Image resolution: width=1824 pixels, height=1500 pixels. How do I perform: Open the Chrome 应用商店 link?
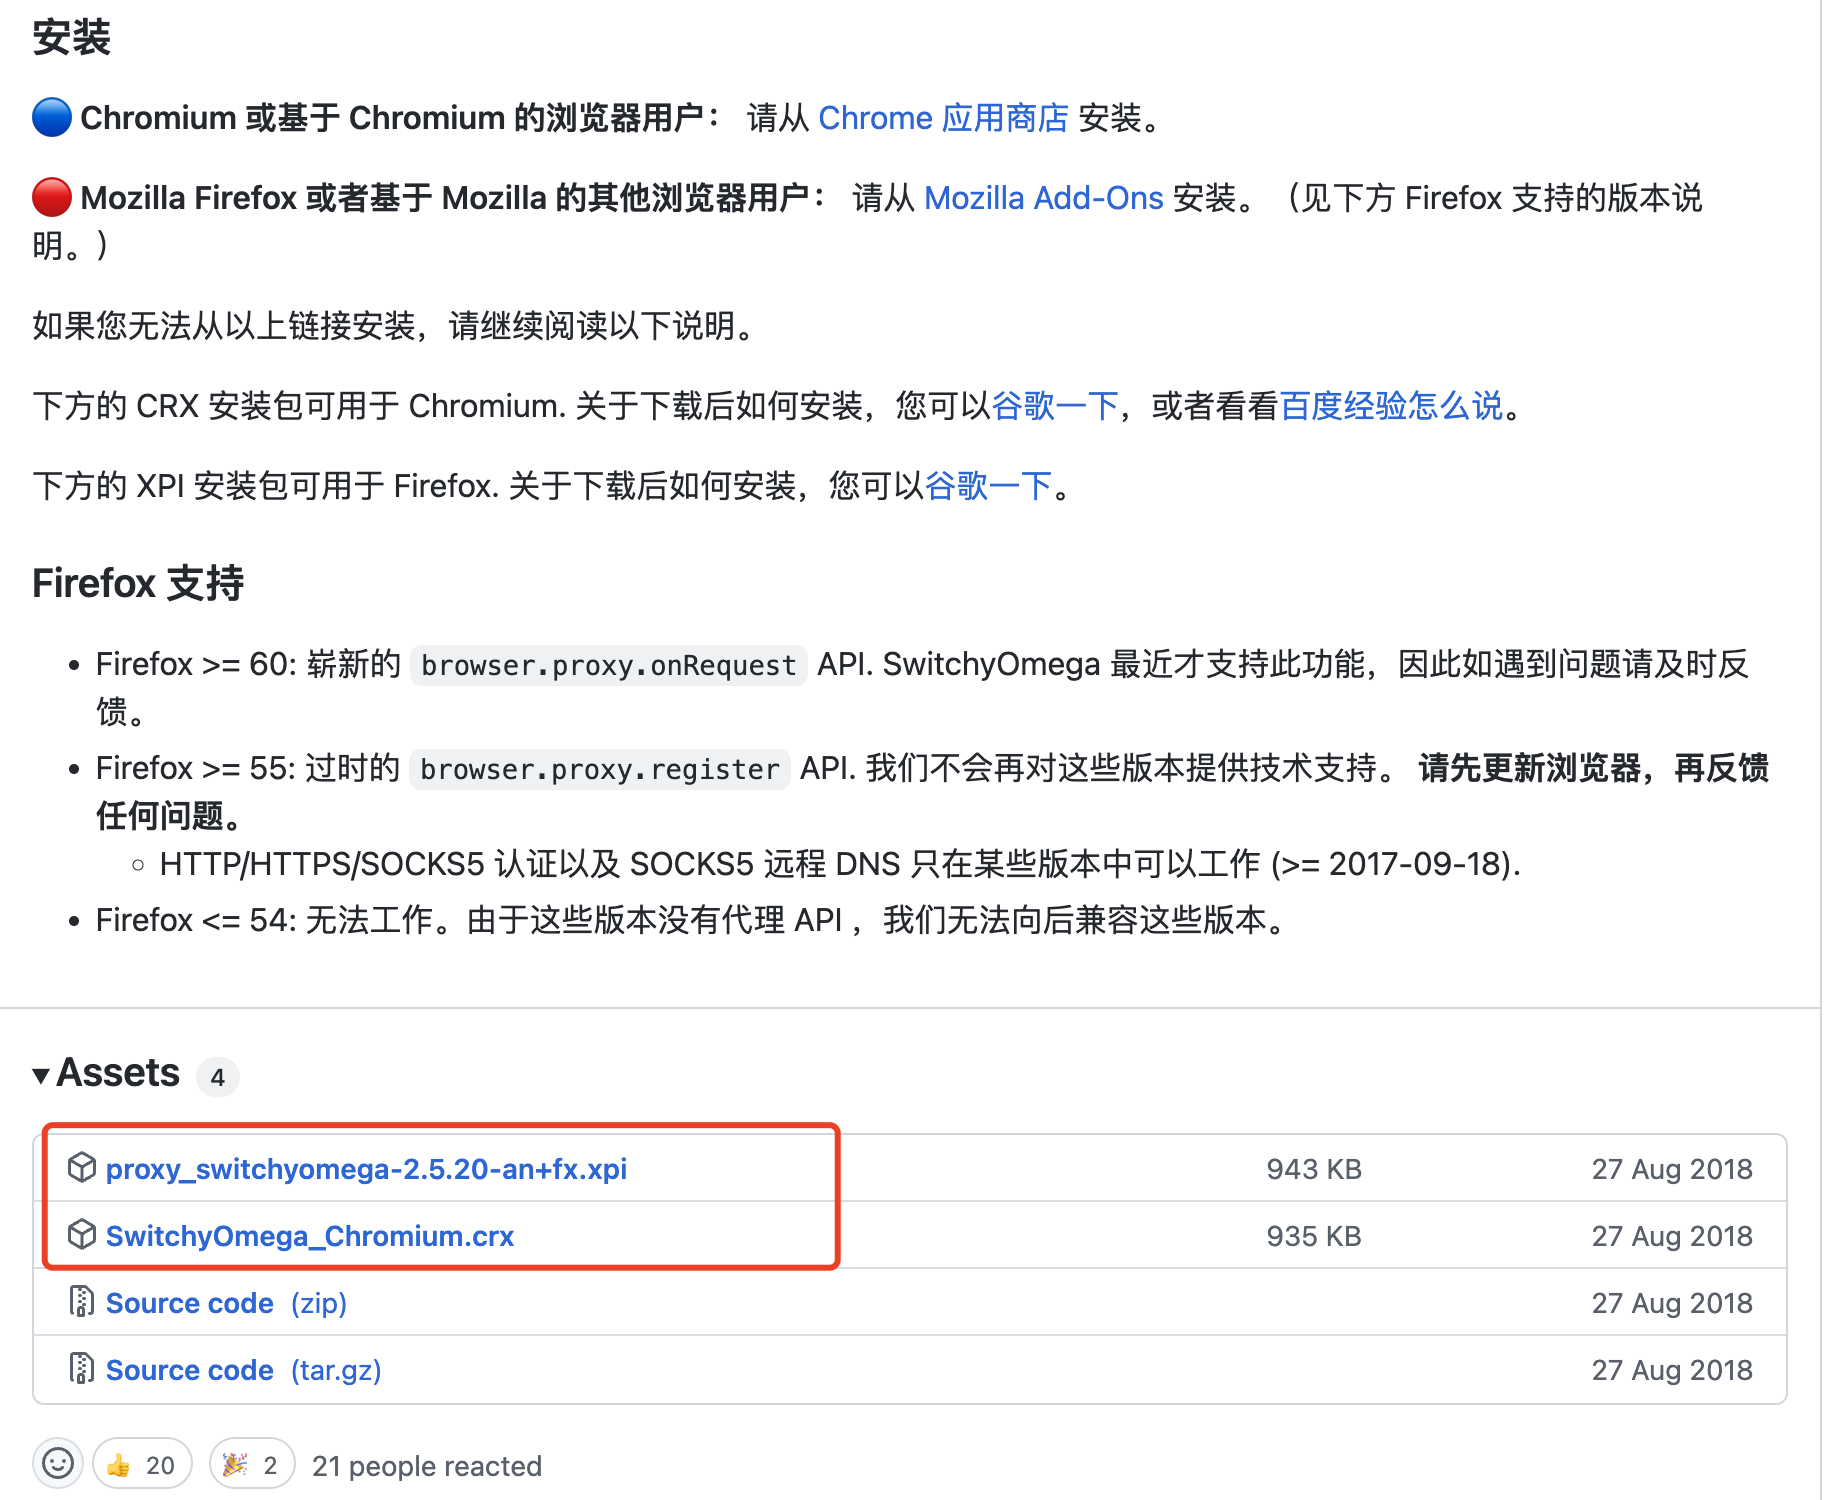click(x=943, y=118)
